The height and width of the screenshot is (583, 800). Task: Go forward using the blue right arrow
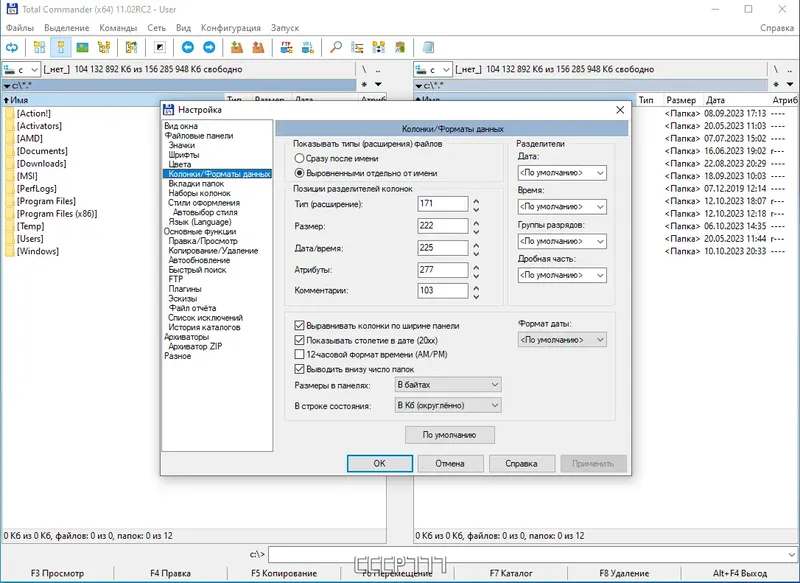[209, 48]
